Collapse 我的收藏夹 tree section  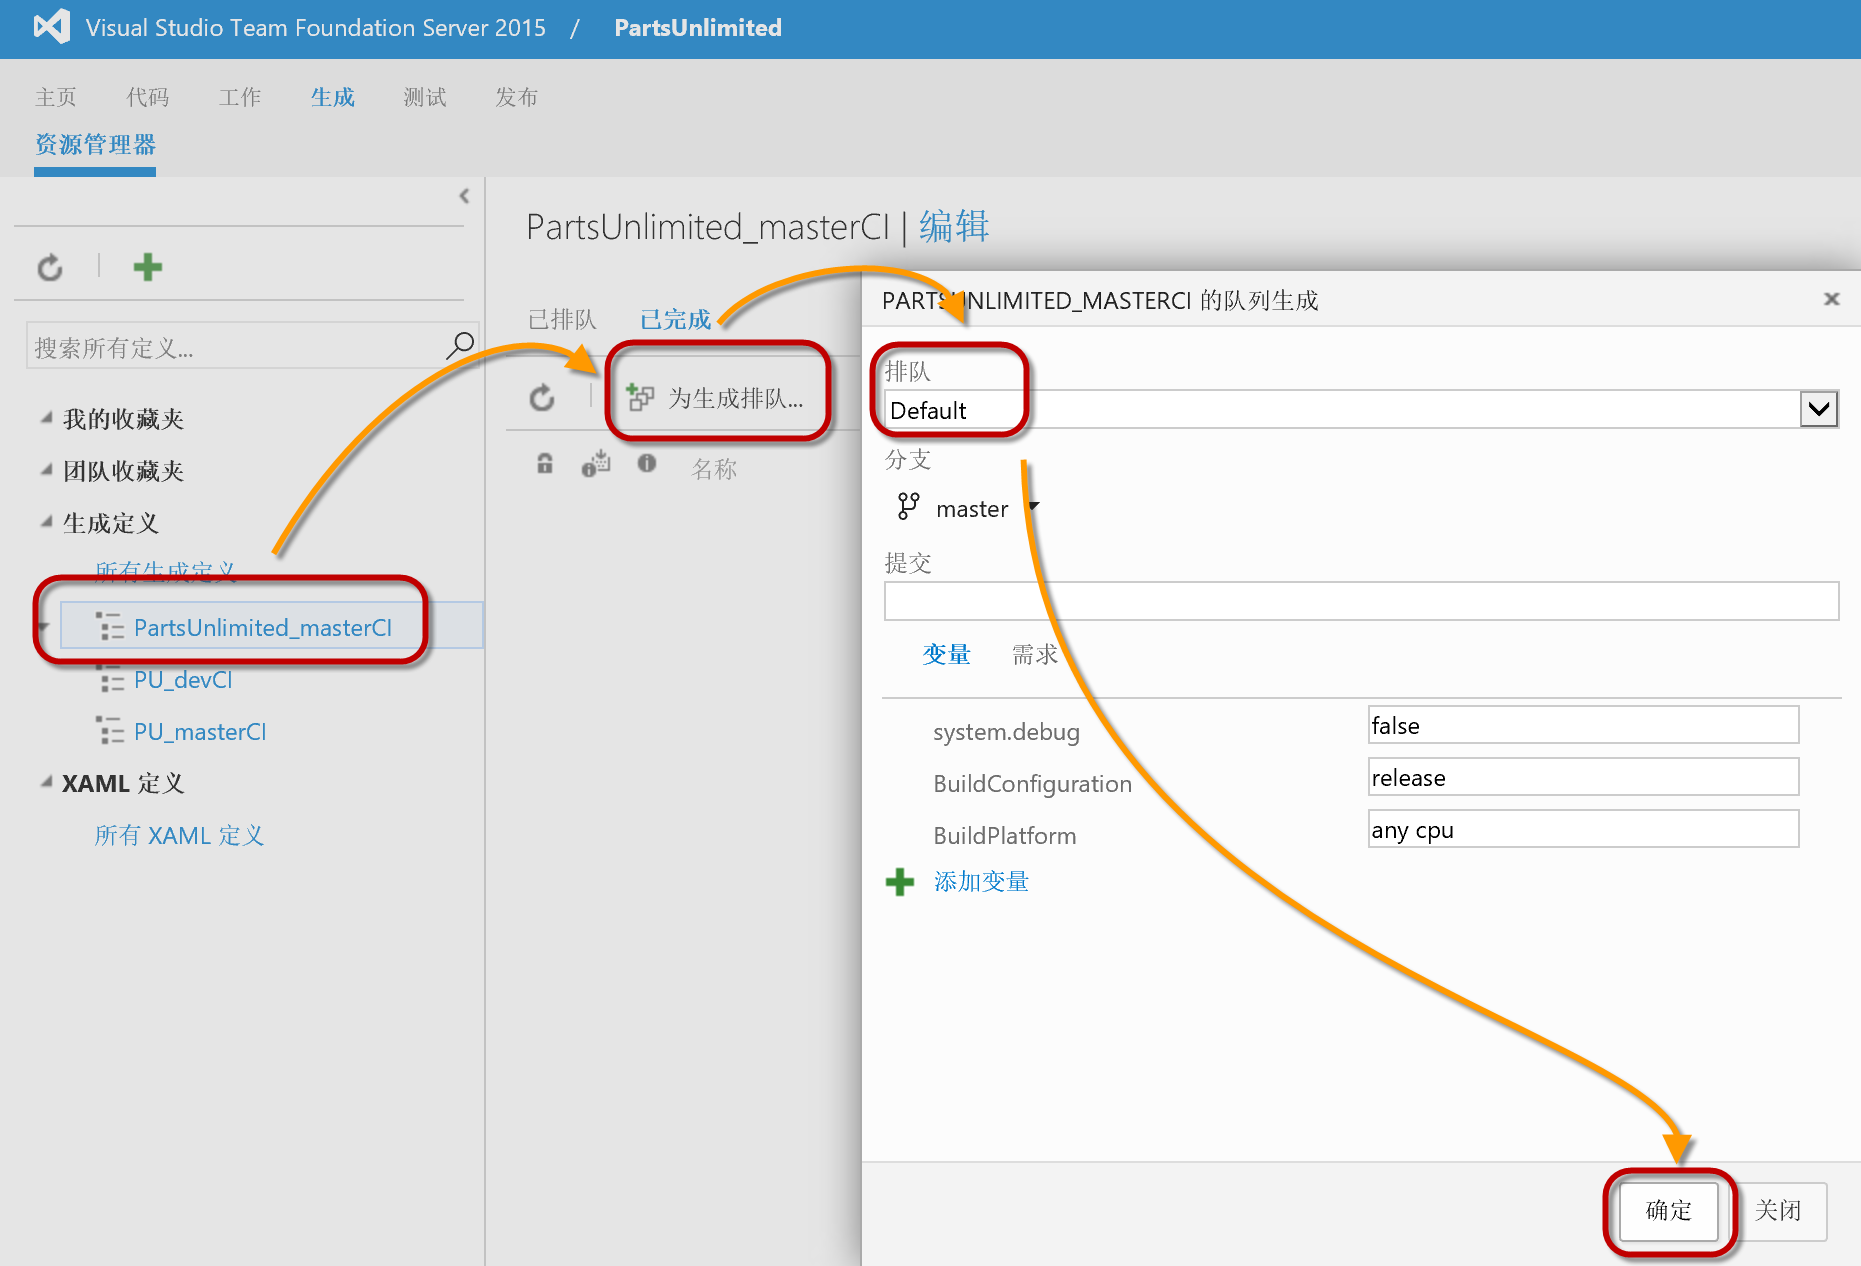[x=46, y=418]
